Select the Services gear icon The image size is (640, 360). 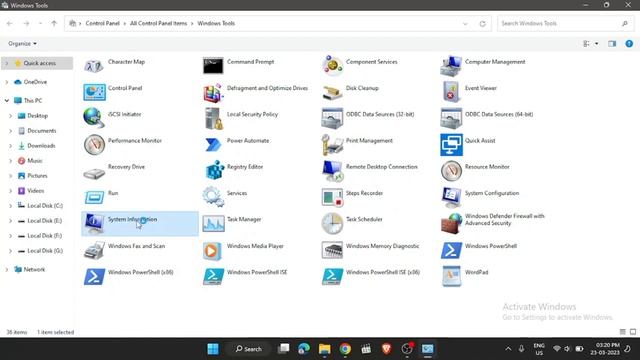213,196
